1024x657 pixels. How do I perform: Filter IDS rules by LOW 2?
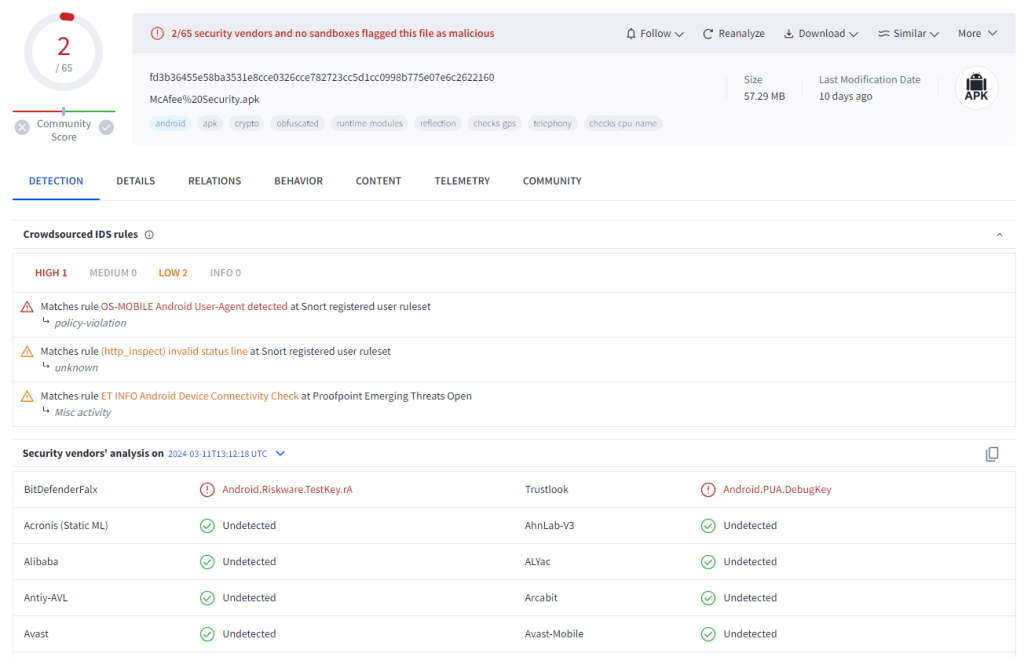tap(173, 273)
